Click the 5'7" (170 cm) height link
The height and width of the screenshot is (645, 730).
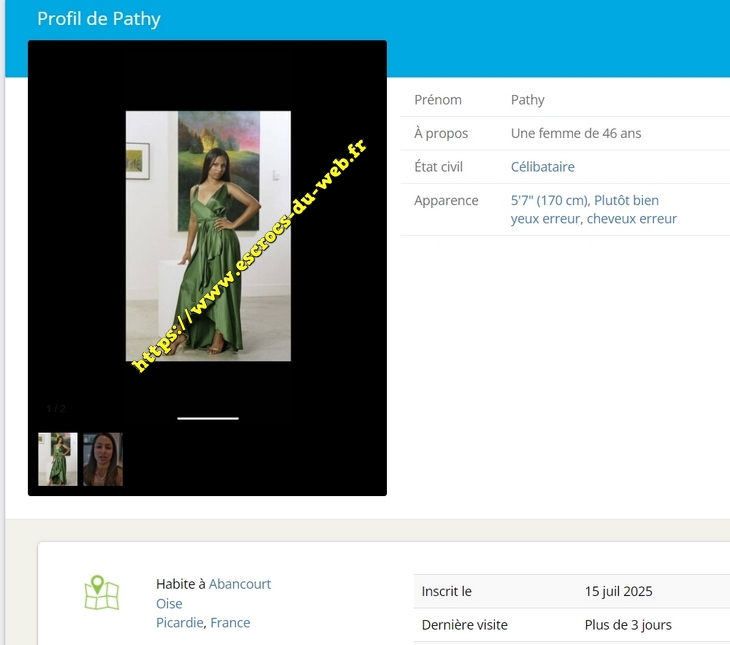pyautogui.click(x=549, y=200)
